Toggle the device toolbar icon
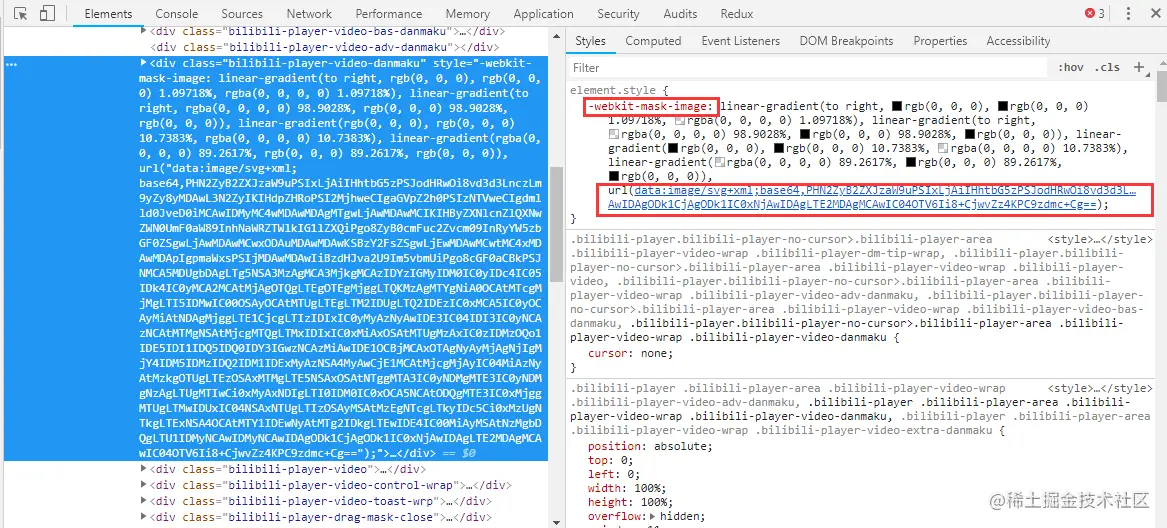 [x=47, y=13]
